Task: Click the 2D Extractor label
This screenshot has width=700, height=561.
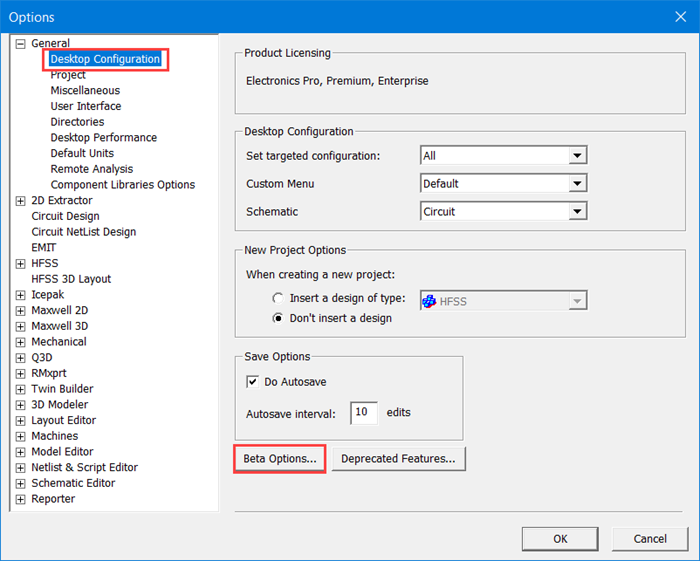Action: (x=62, y=201)
